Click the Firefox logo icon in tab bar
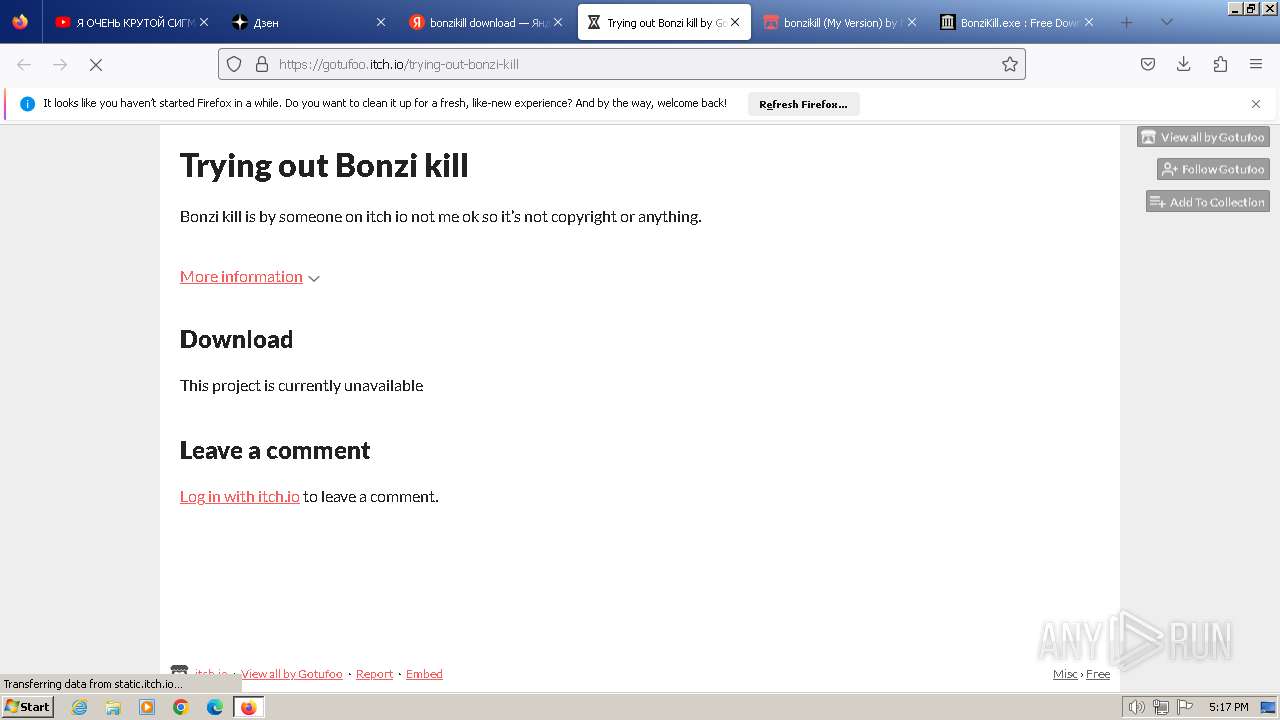 pyautogui.click(x=20, y=22)
